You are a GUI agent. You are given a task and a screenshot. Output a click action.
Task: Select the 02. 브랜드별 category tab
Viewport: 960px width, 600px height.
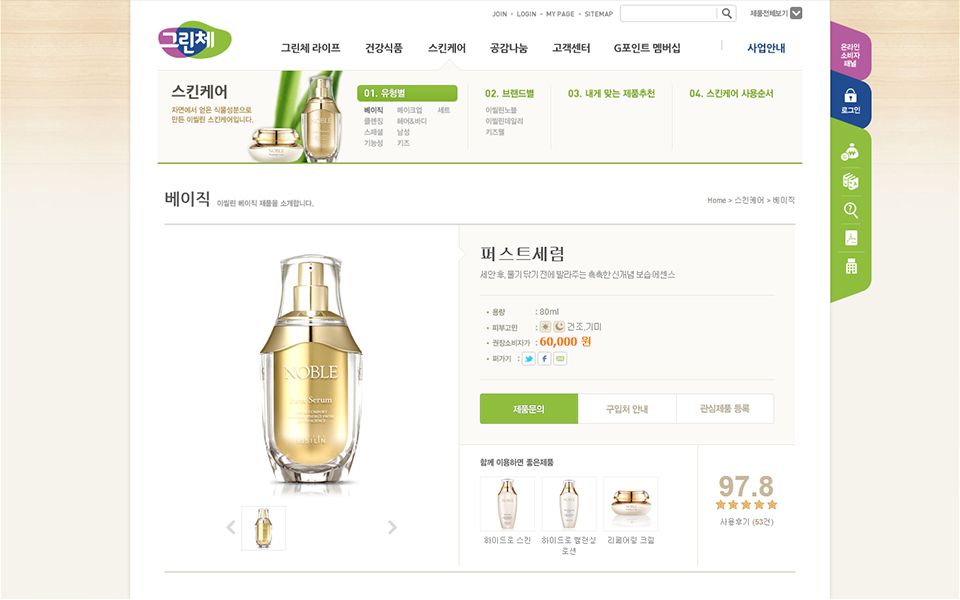(x=509, y=93)
